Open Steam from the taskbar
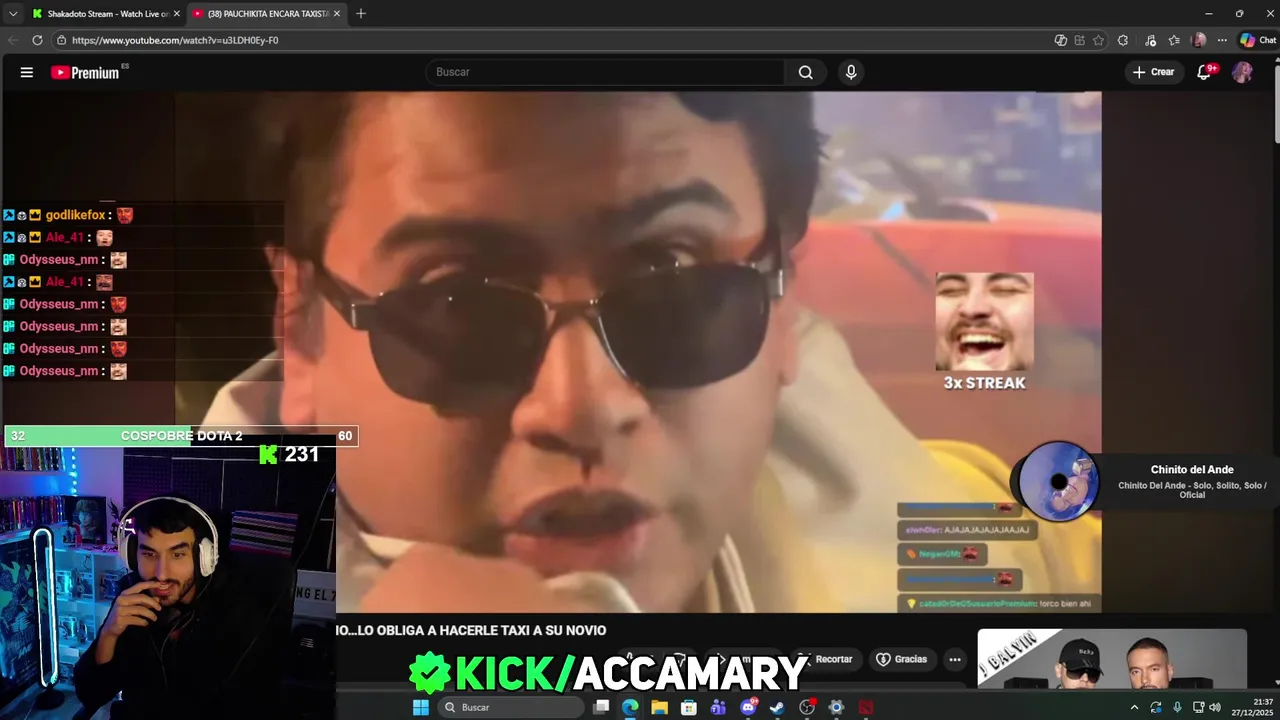 (777, 707)
